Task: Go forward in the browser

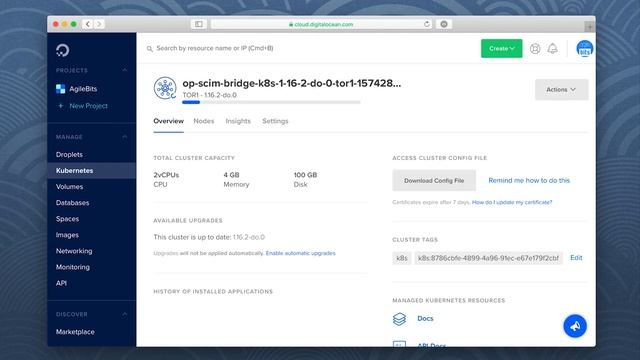Action: point(99,24)
